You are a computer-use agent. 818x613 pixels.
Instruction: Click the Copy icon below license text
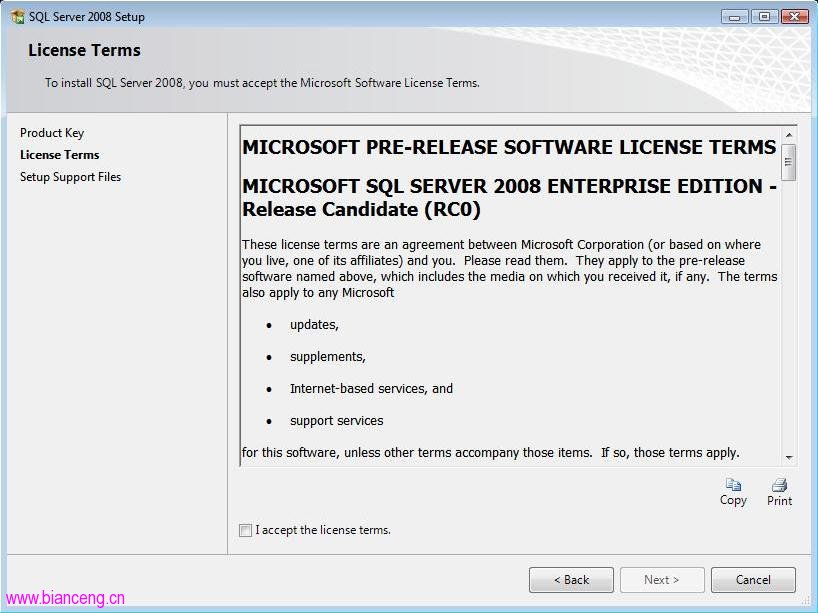[733, 485]
